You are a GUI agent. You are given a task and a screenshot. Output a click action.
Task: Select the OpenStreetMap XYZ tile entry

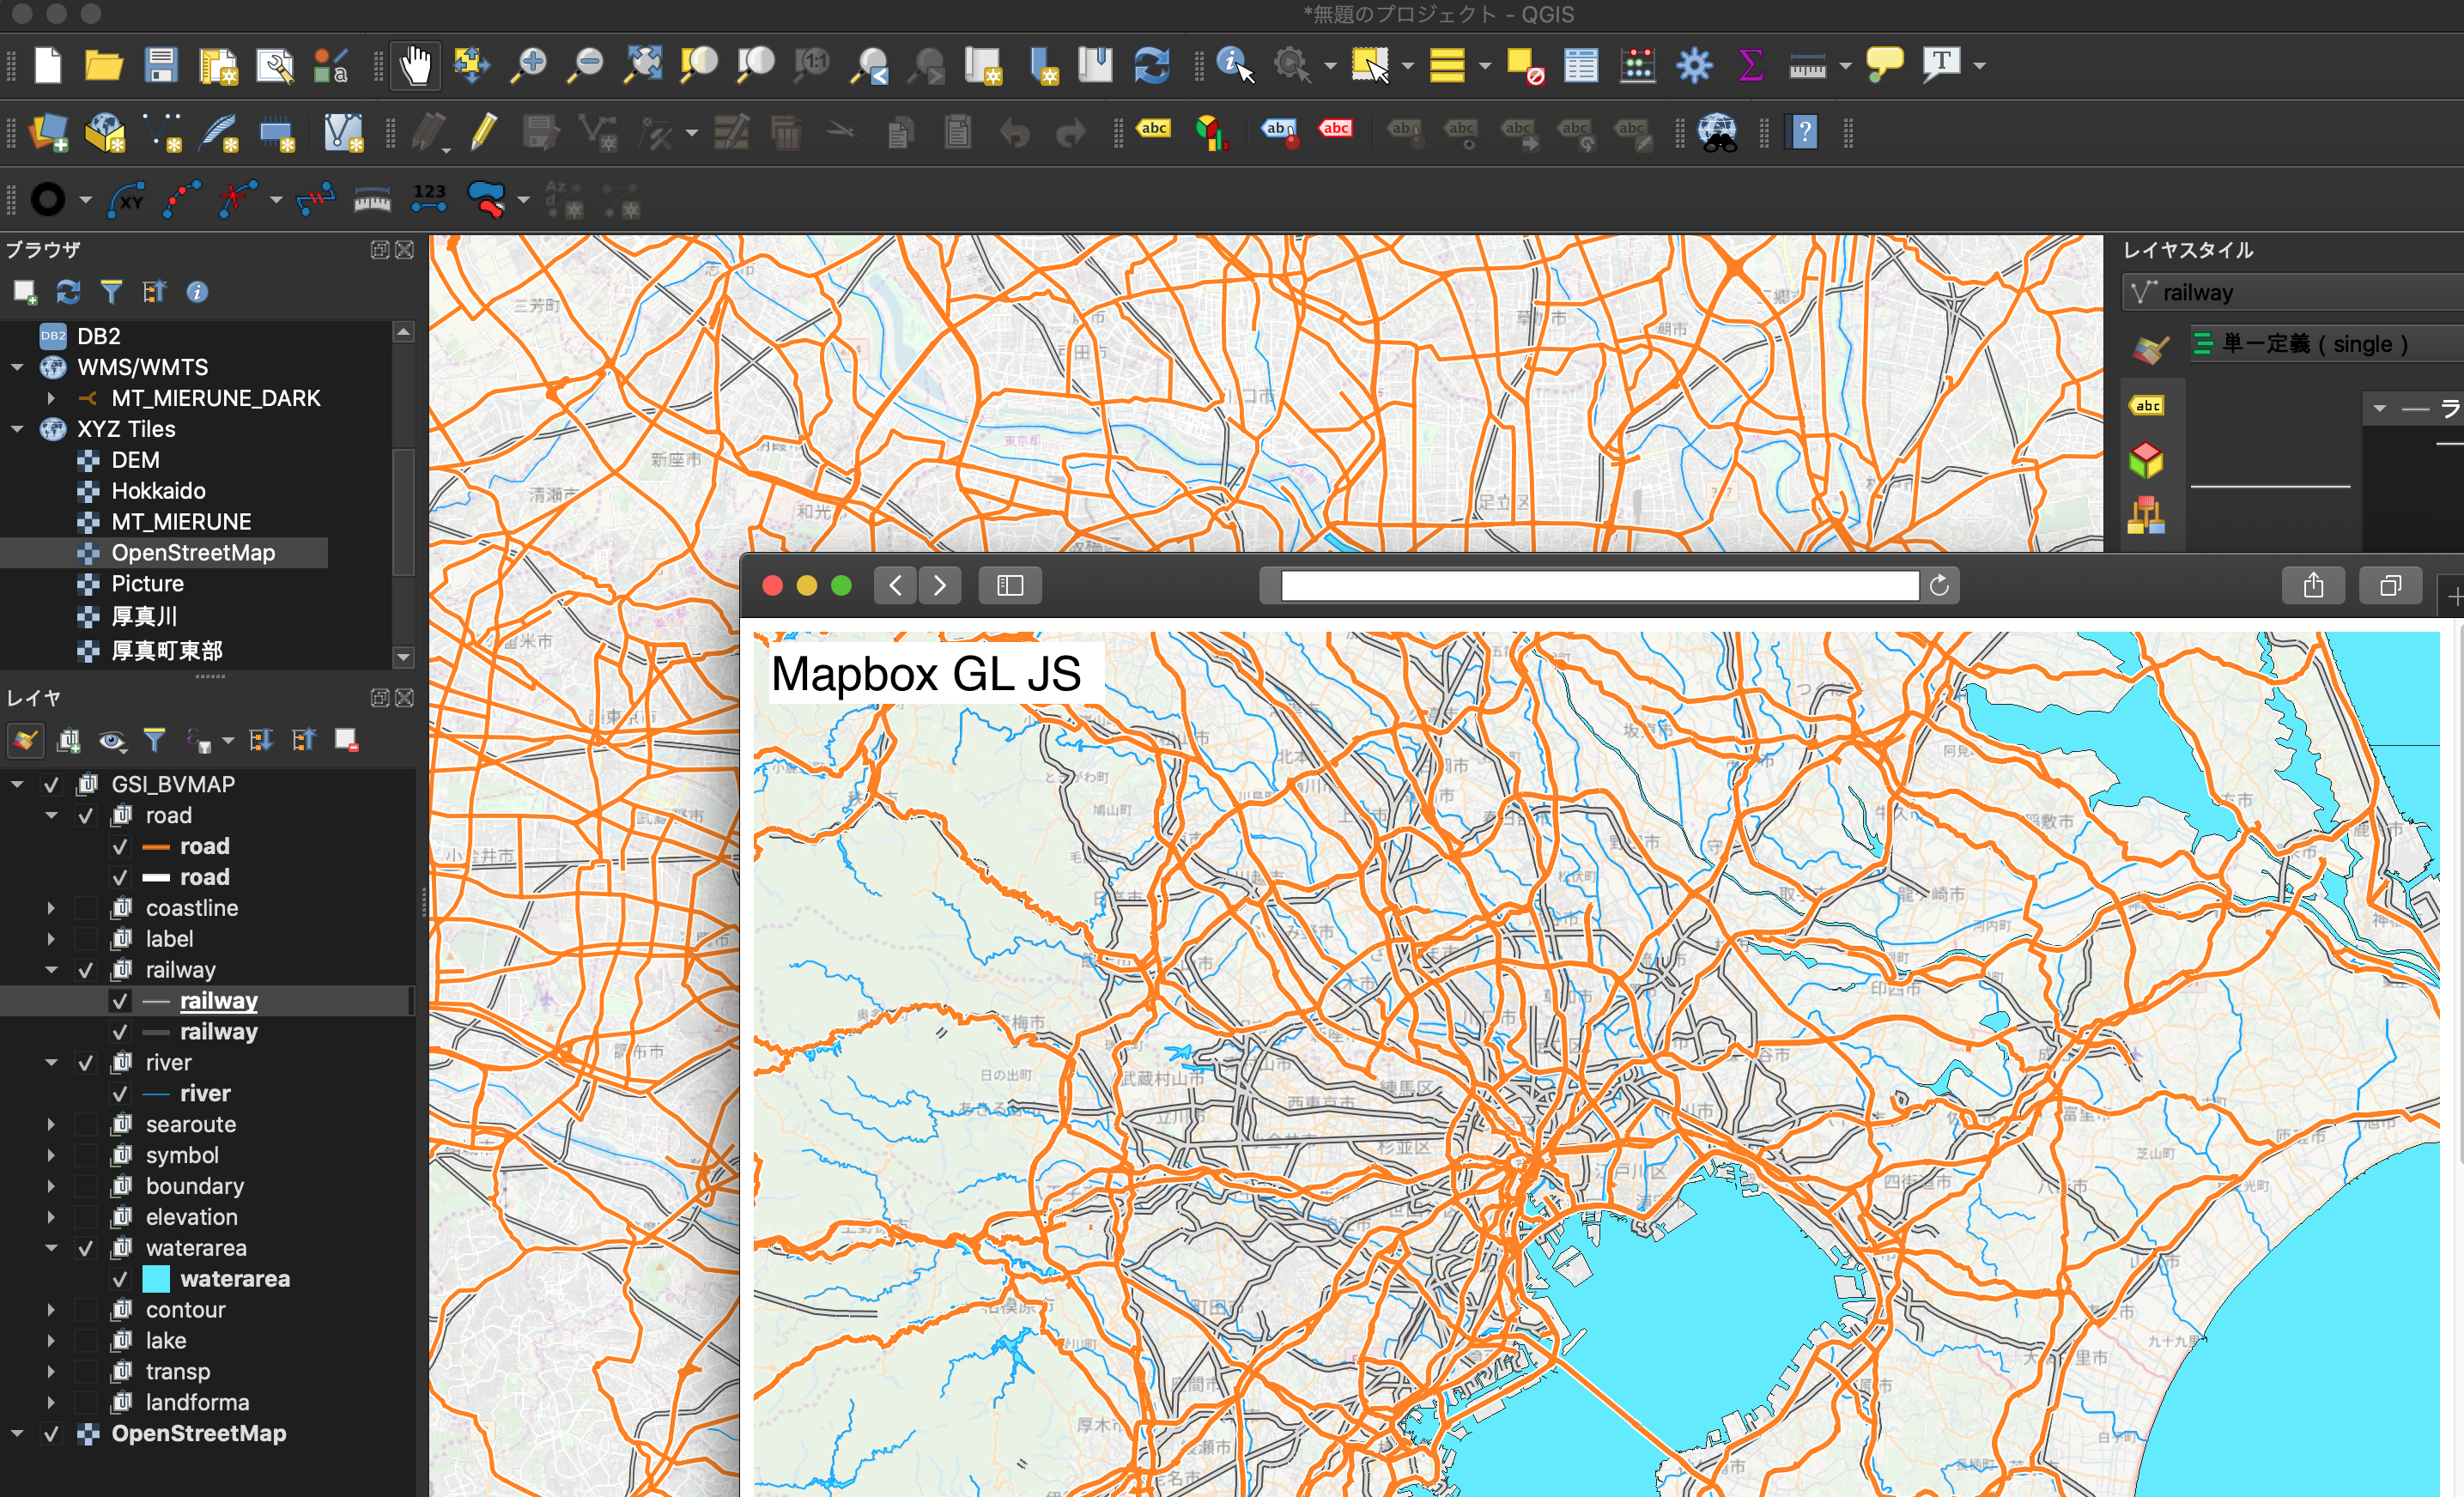pos(193,553)
